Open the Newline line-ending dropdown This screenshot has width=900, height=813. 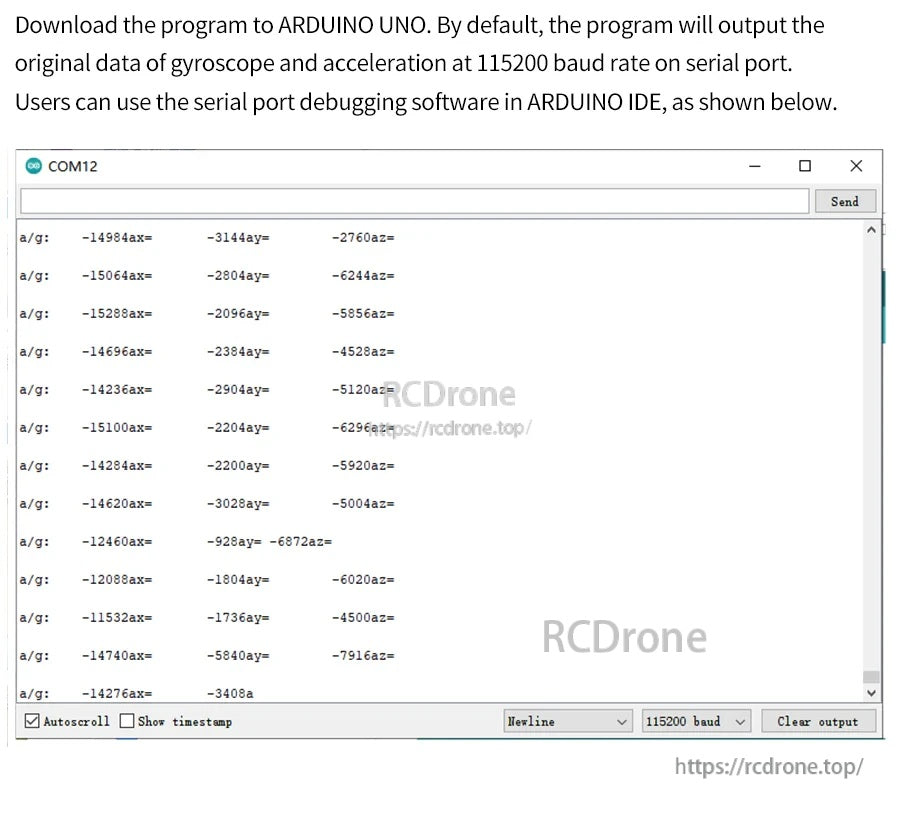tap(568, 721)
